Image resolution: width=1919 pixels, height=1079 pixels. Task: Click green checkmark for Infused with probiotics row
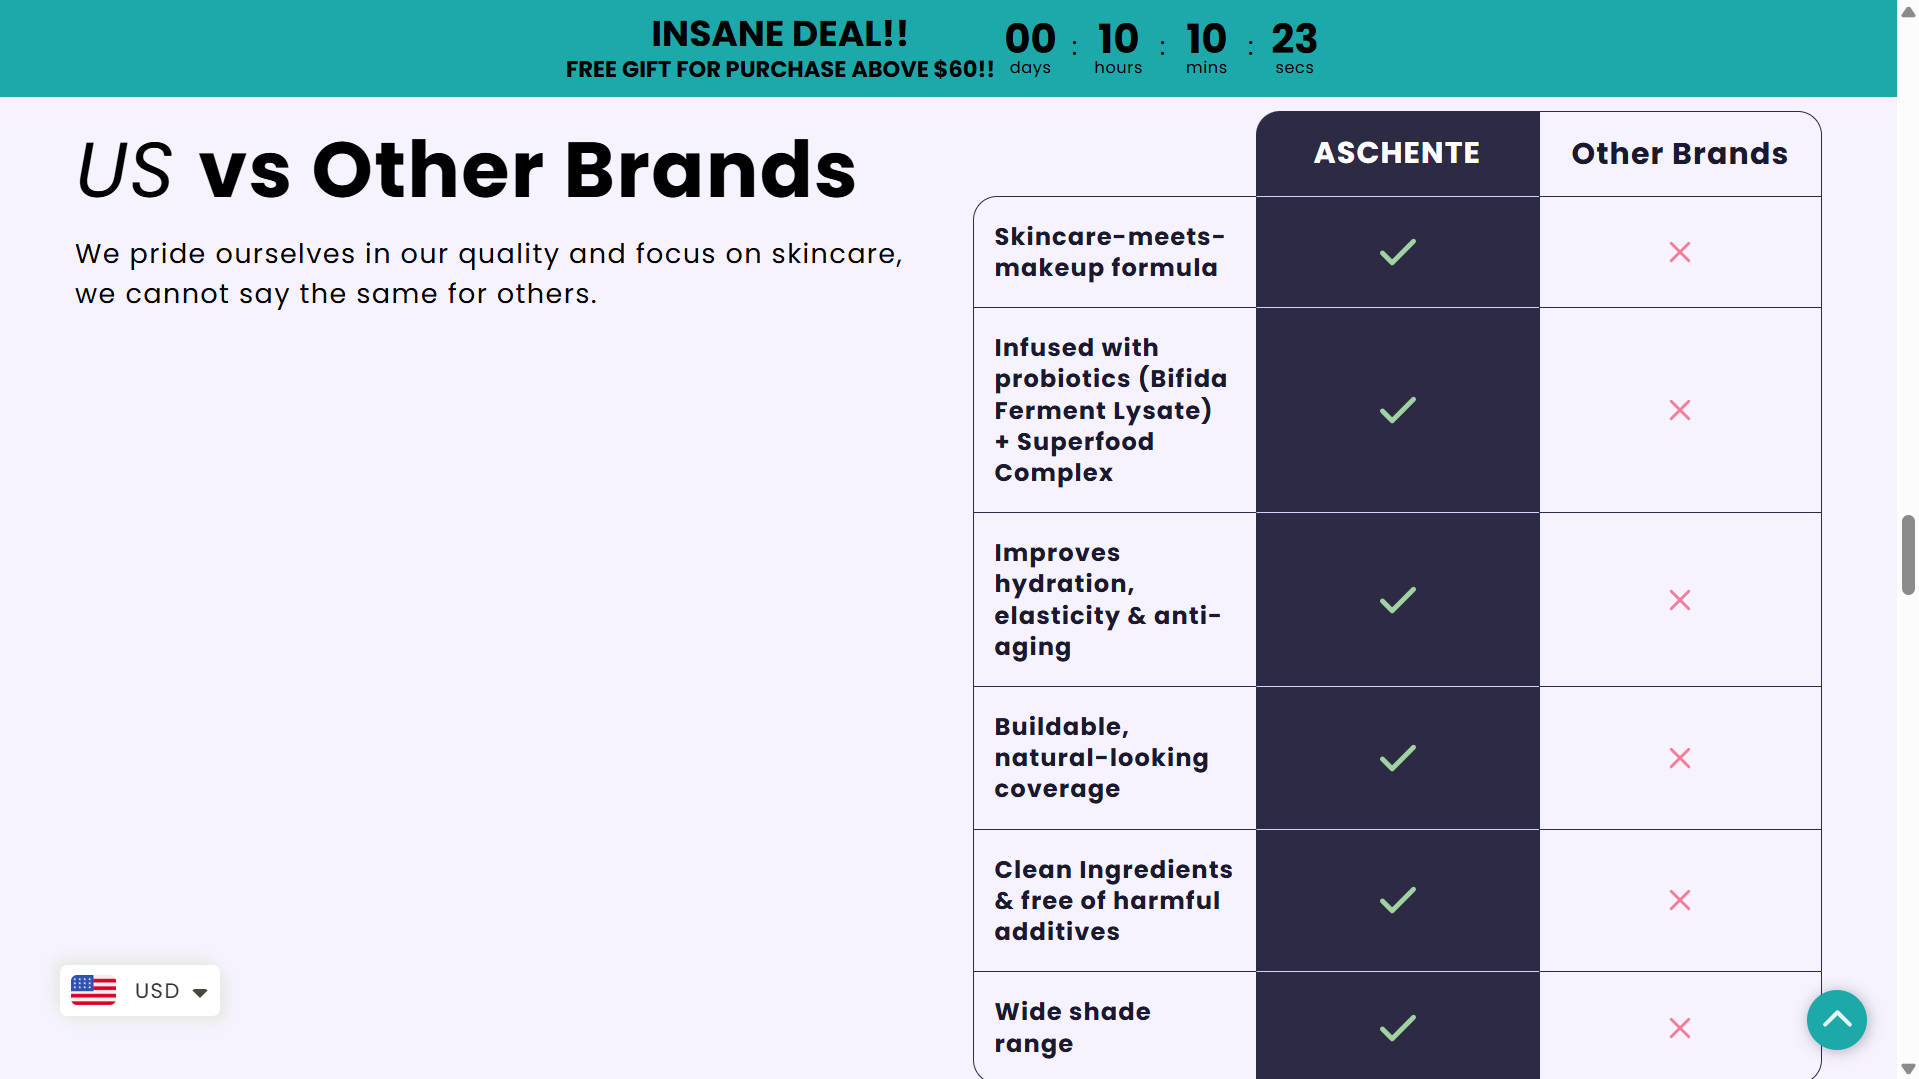[x=1397, y=410]
